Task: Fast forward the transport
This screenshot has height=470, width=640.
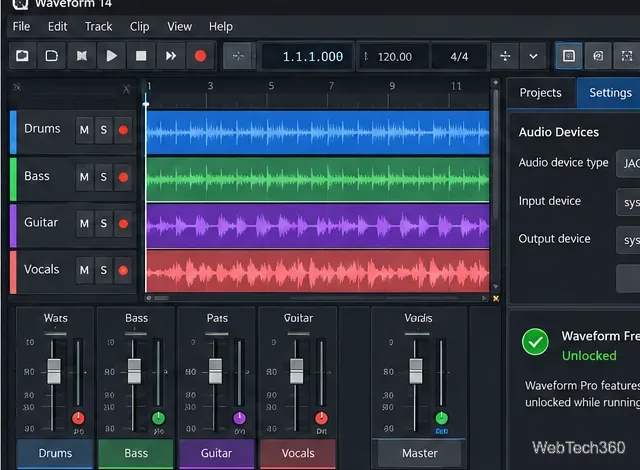Action: tap(171, 56)
